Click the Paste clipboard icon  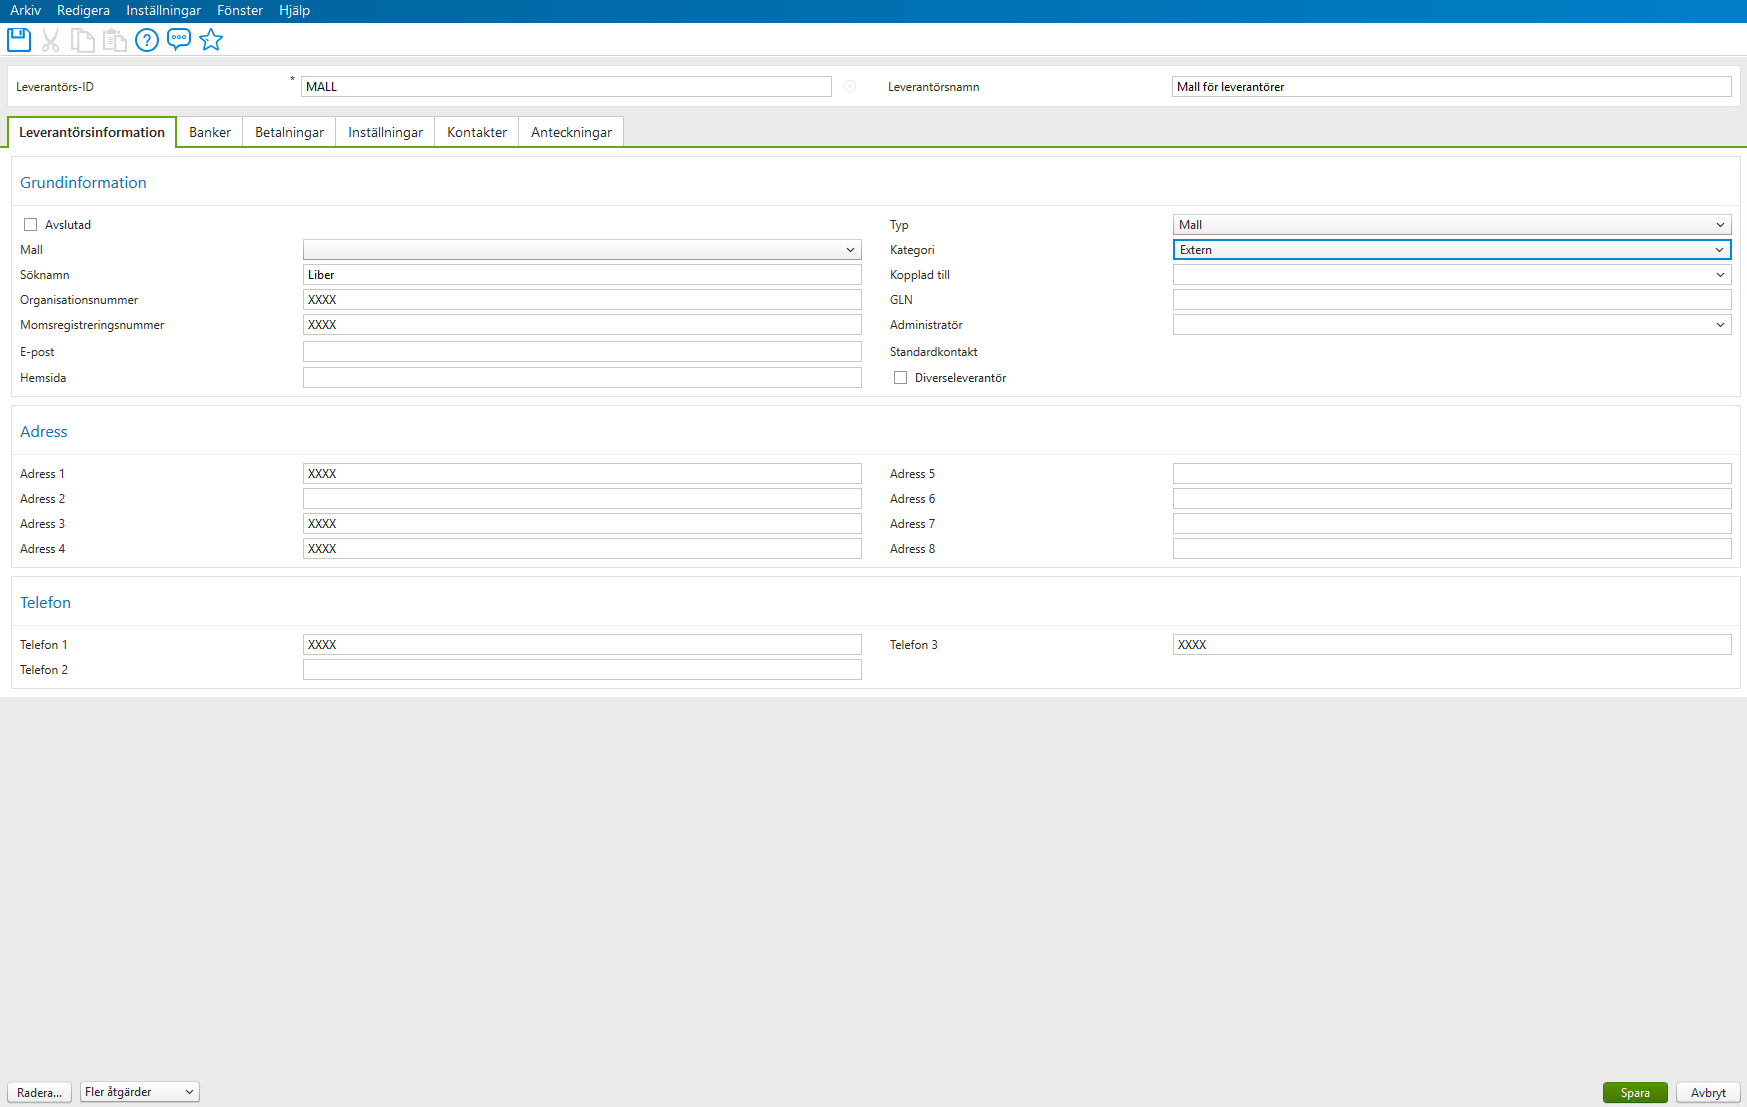coord(115,40)
